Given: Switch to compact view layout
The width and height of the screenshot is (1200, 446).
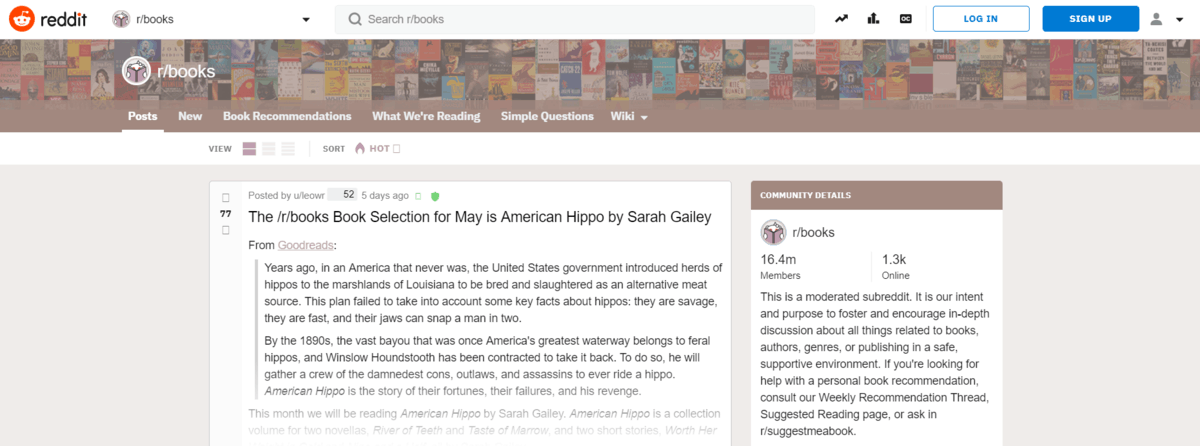Looking at the screenshot, I should tap(288, 149).
